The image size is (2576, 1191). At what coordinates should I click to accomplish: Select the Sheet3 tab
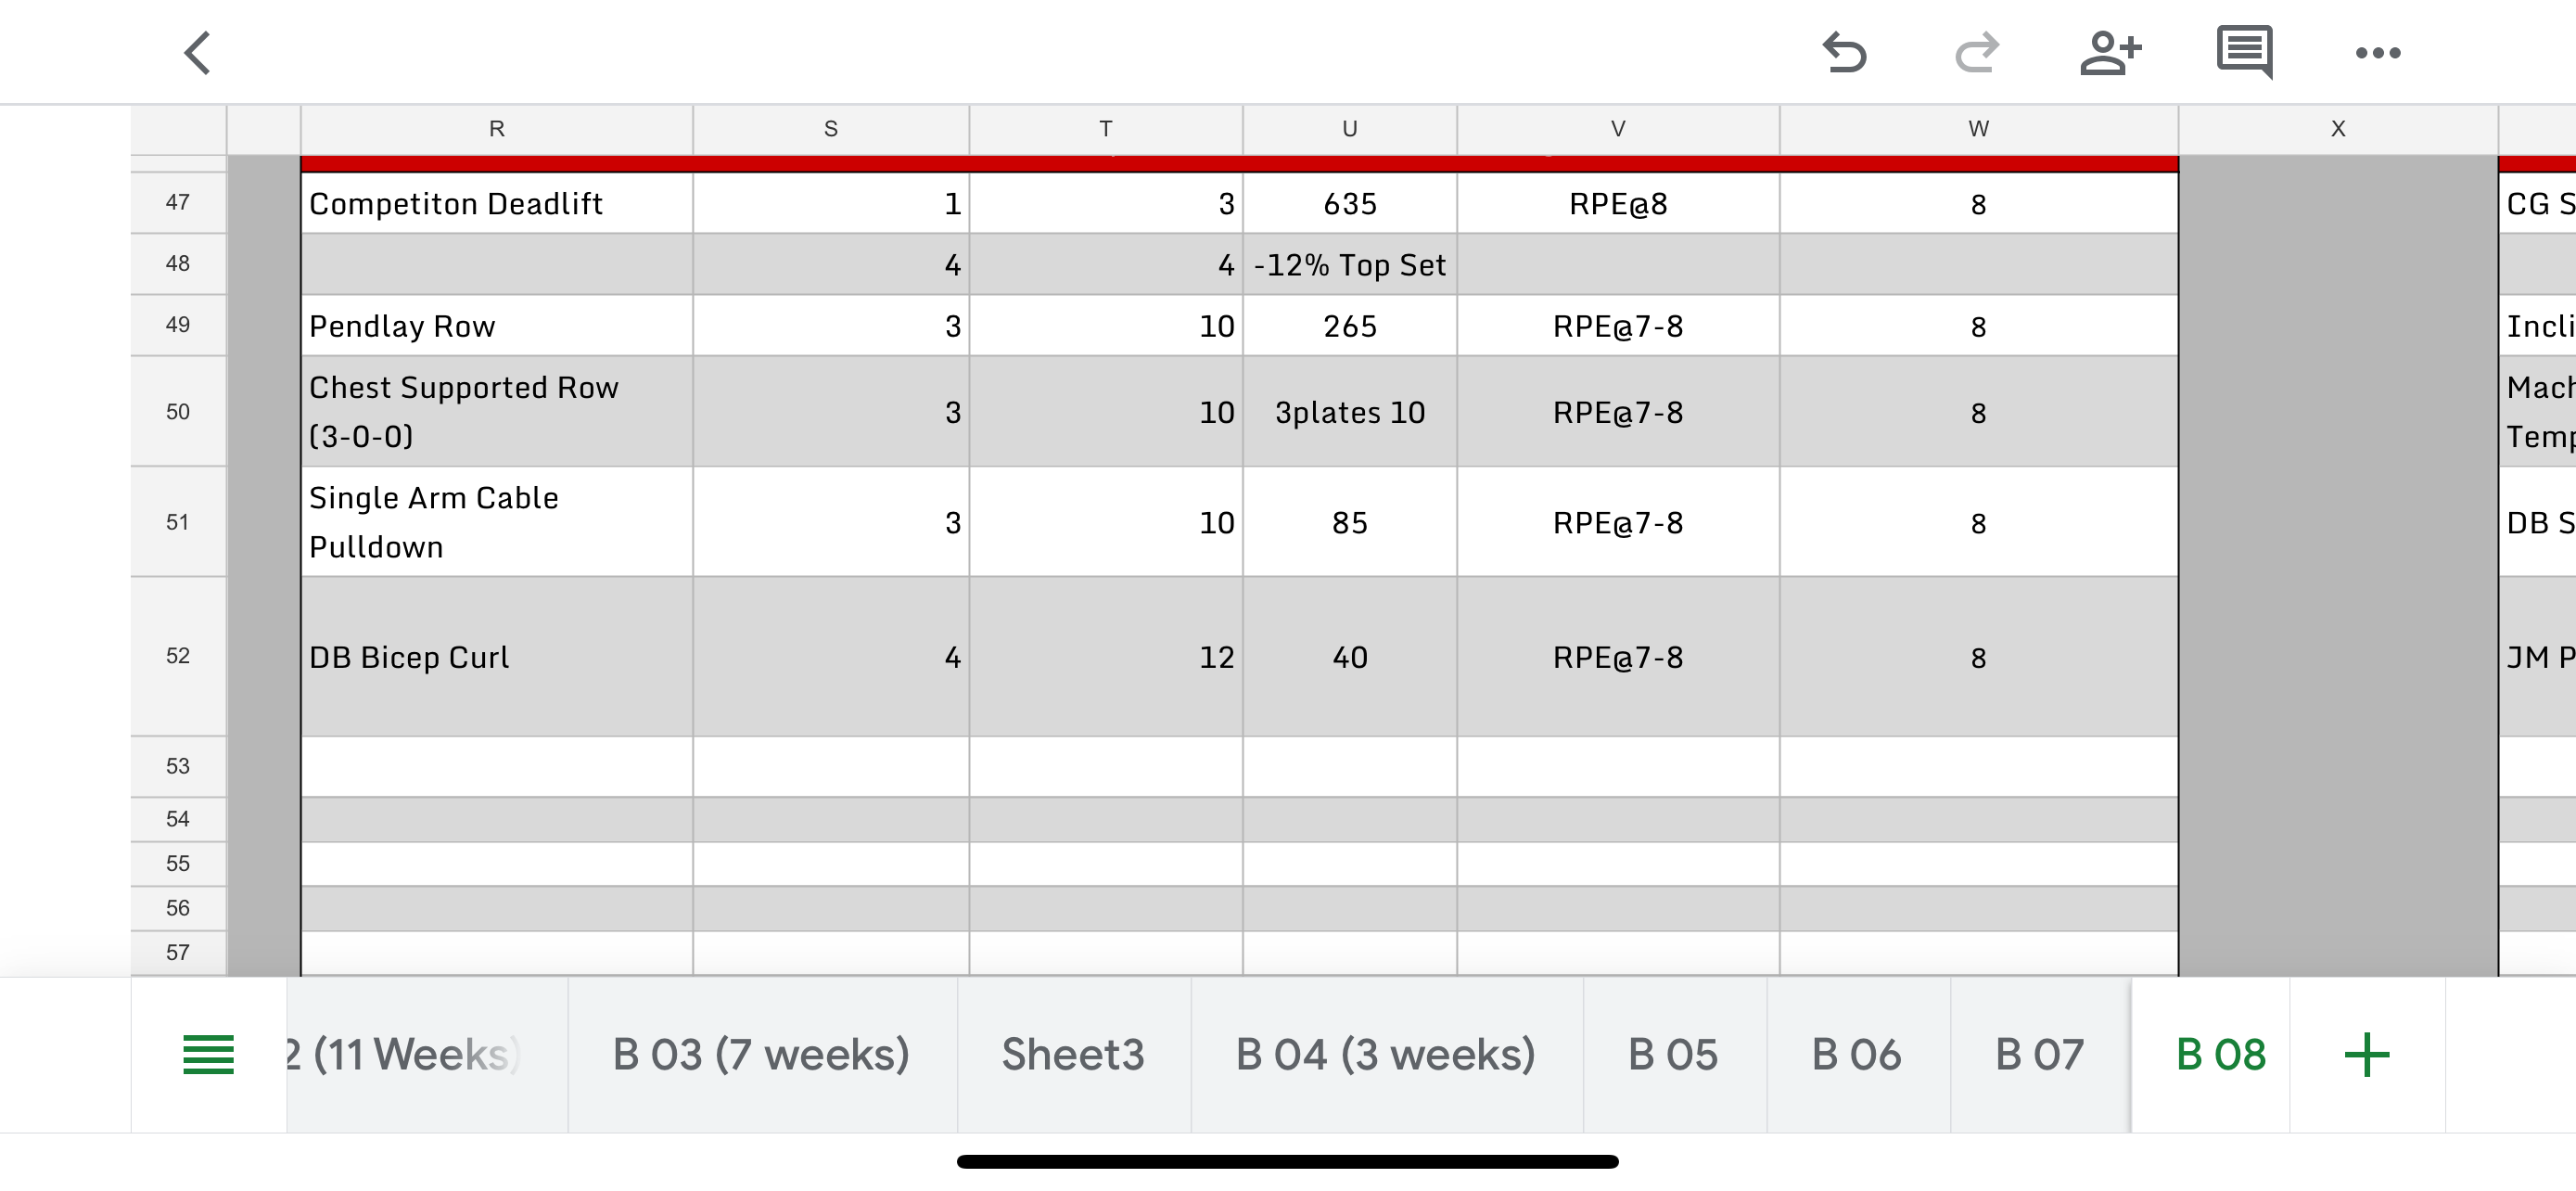click(x=1072, y=1055)
